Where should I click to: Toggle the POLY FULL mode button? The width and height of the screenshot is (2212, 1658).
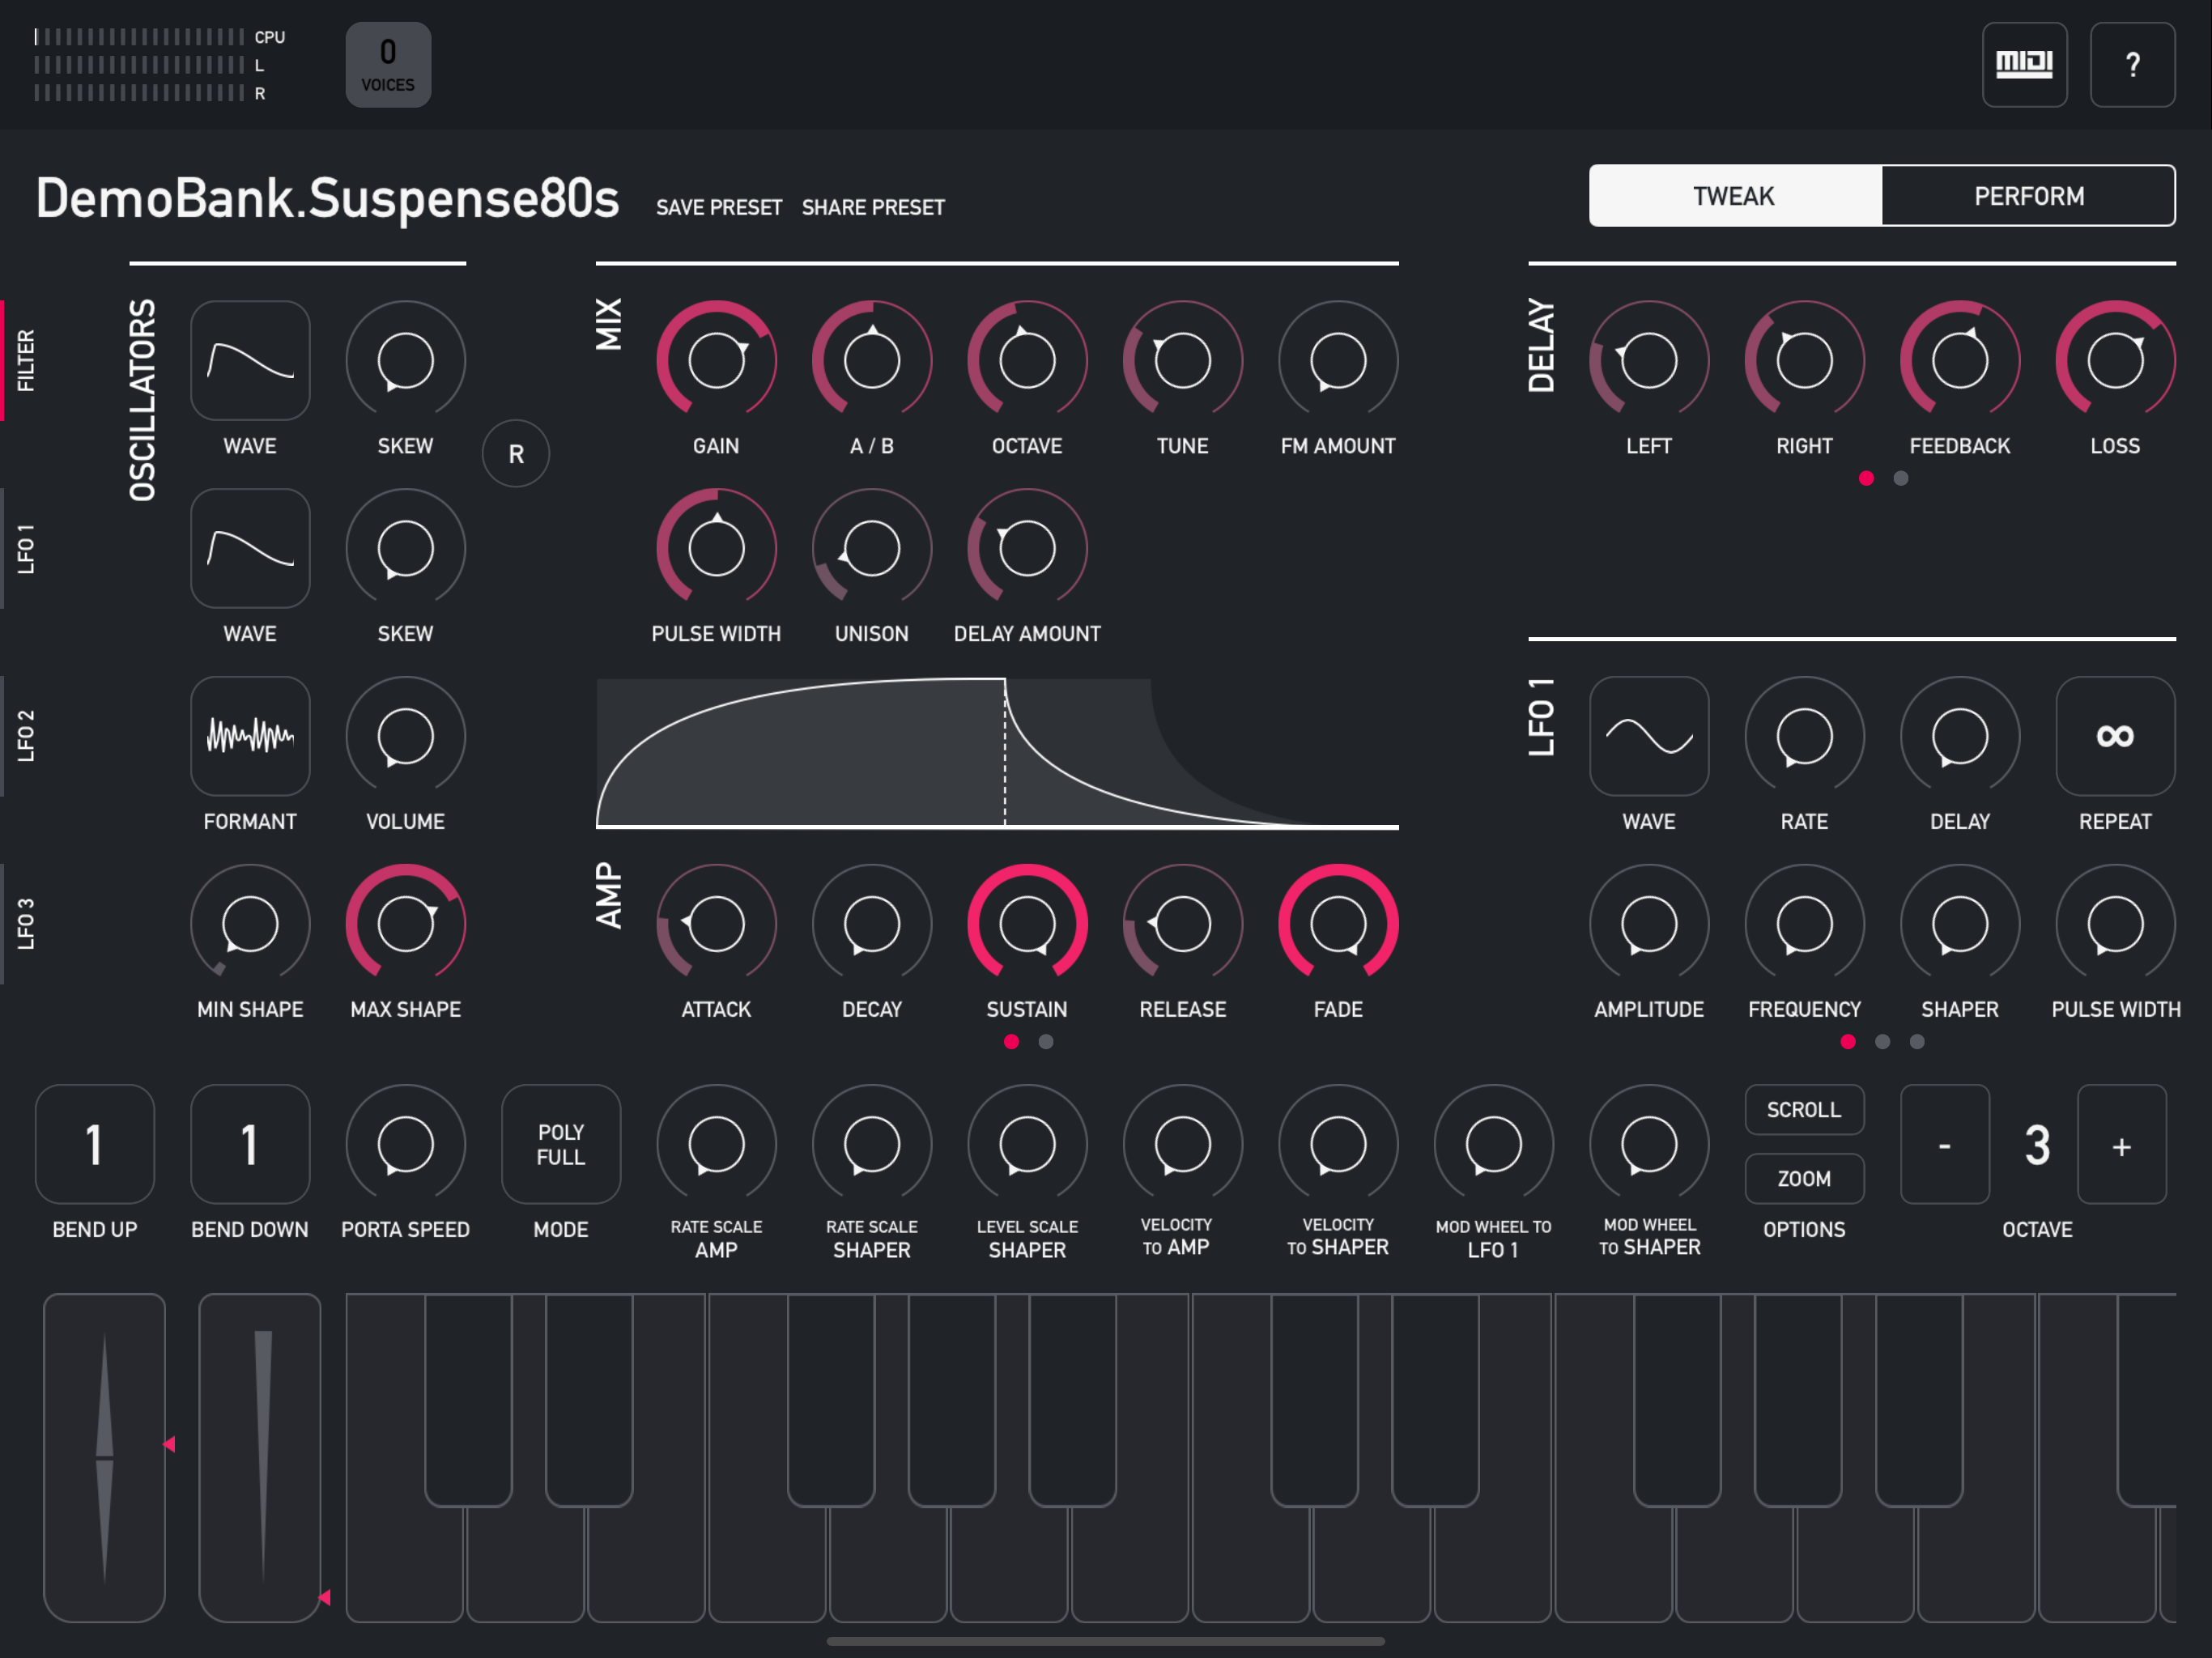pos(560,1144)
